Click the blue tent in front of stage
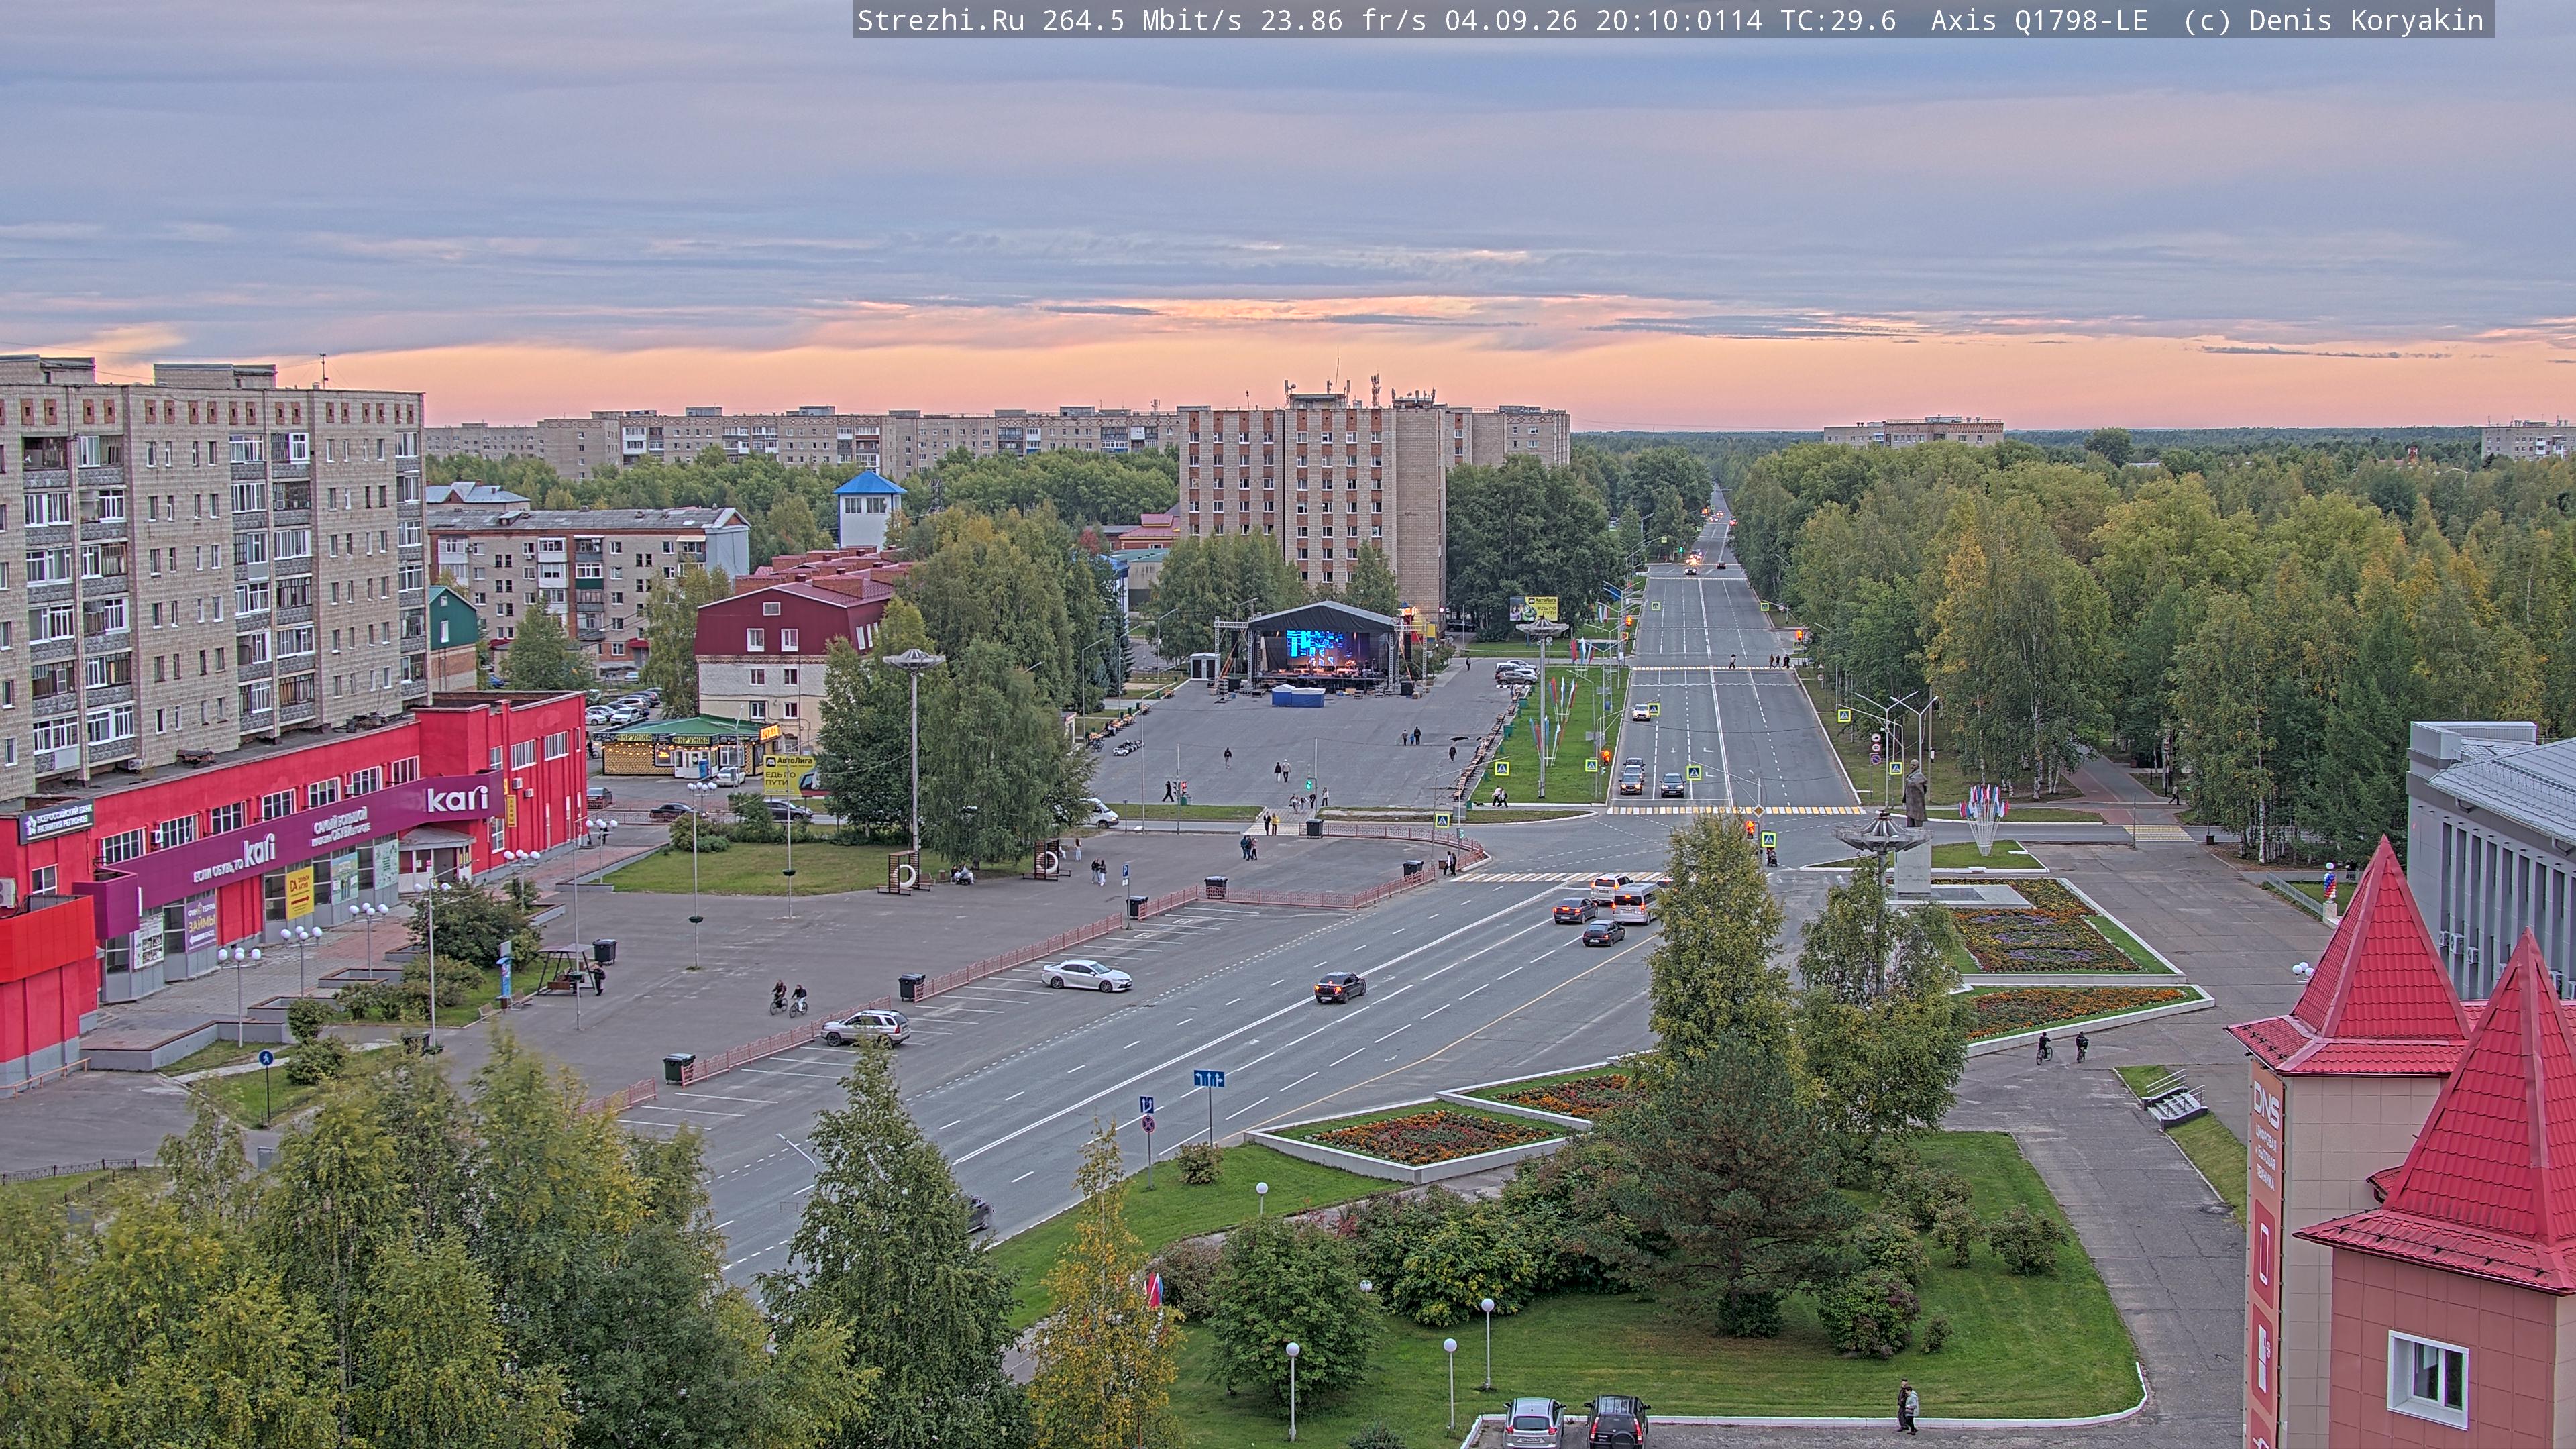2576x1449 pixels. (1297, 695)
